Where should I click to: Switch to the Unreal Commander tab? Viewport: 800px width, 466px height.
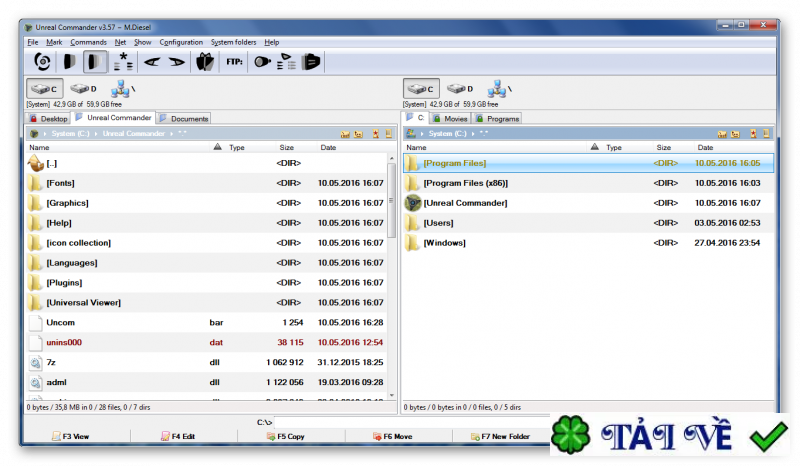pyautogui.click(x=113, y=117)
